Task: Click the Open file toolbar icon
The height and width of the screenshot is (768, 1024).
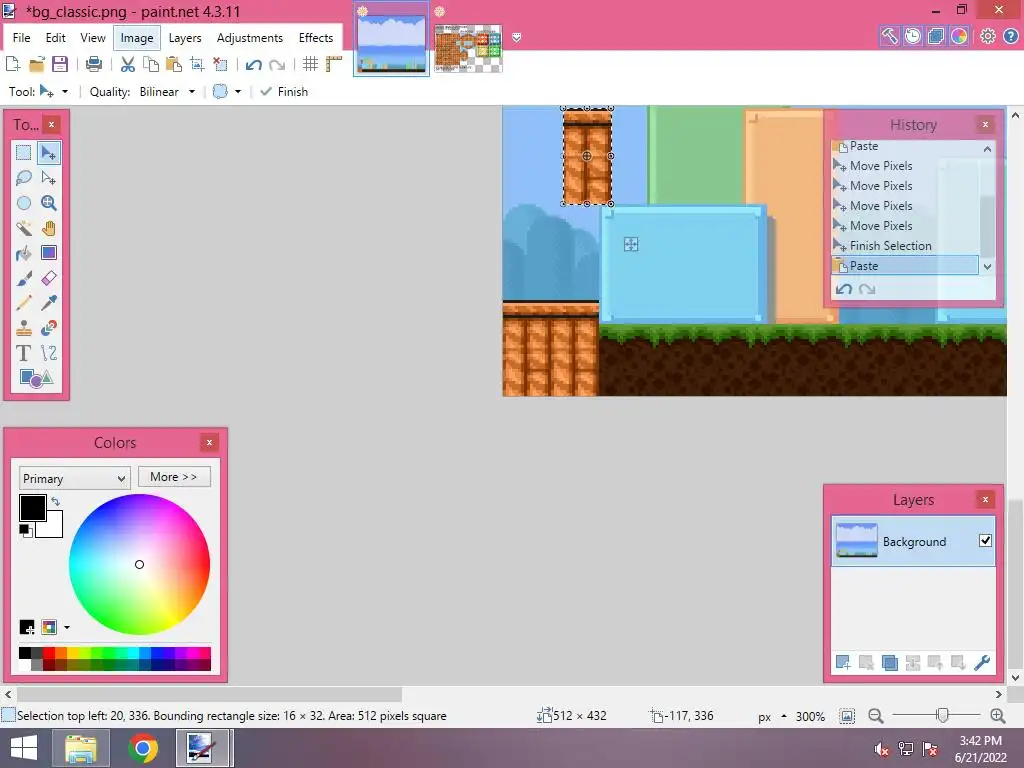Action: (37, 64)
